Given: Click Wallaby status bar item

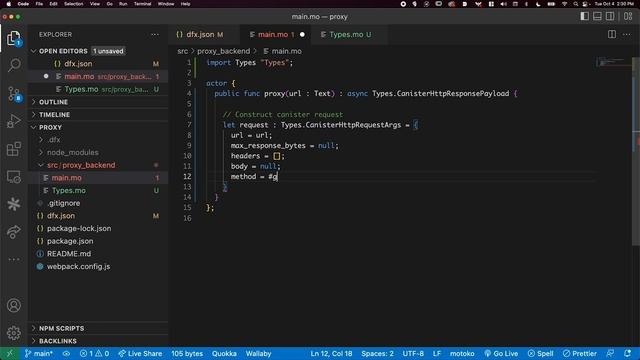Looking at the screenshot, I should [258, 353].
